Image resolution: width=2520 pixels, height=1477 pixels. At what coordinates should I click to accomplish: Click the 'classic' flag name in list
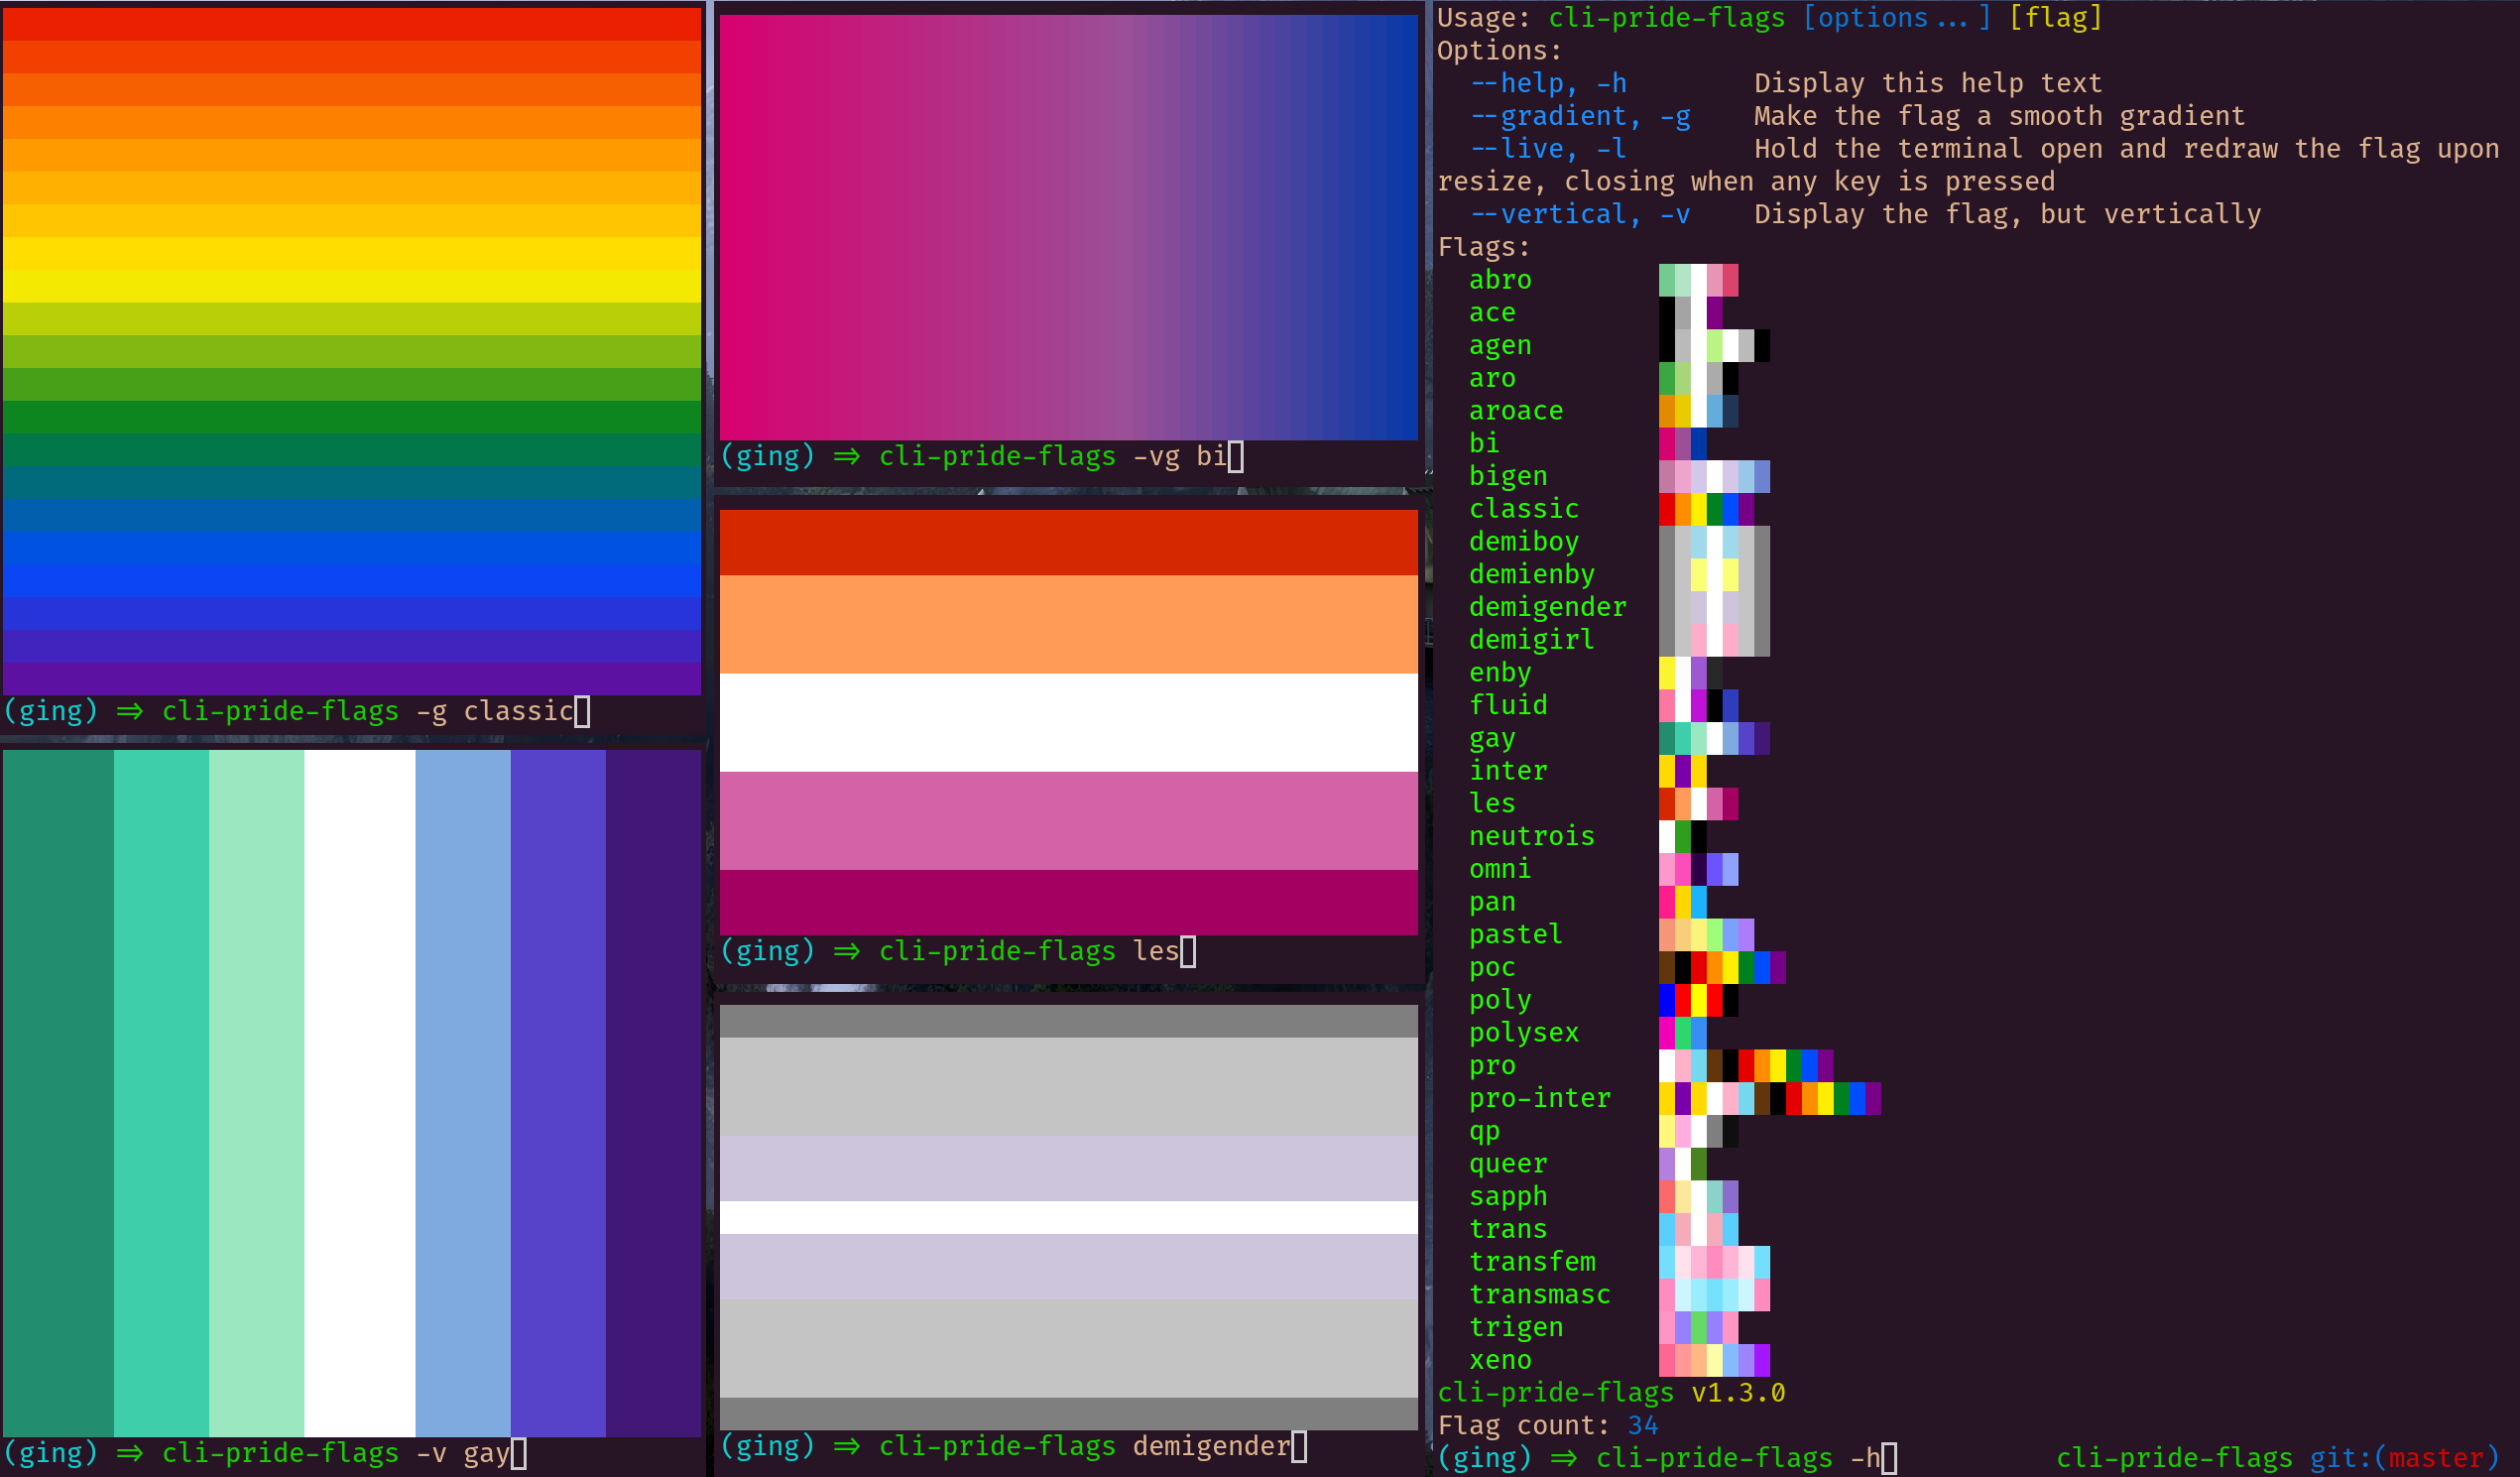[1523, 509]
